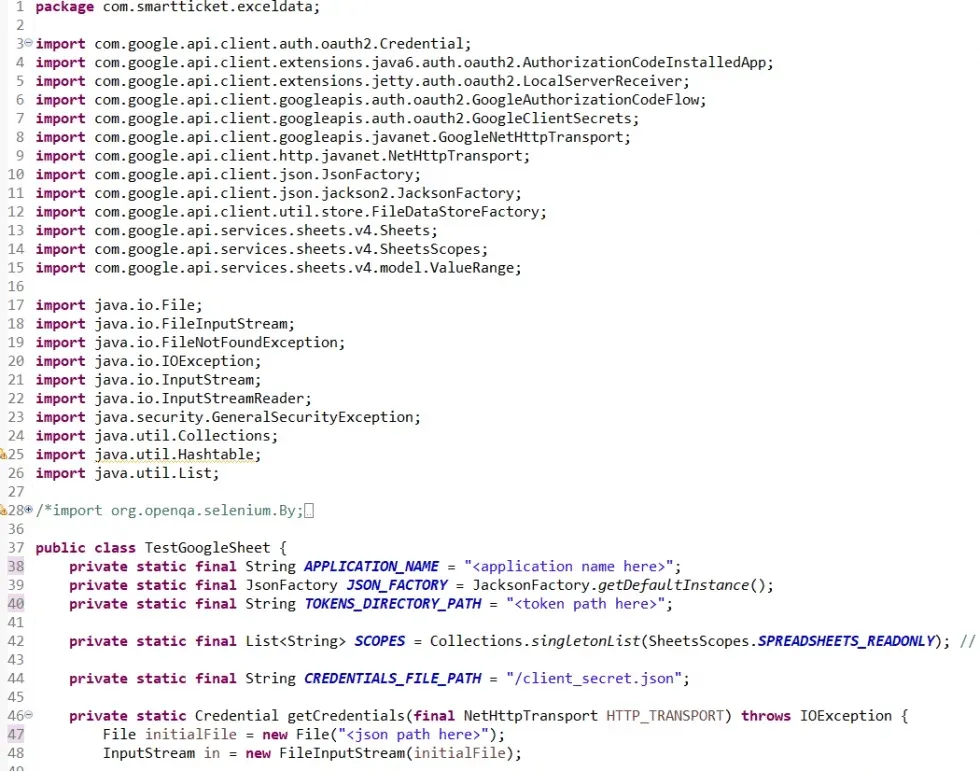Click the HTTP_TRANSPORT parameter on line 46
Screen dimensions: 980x771
665,716
